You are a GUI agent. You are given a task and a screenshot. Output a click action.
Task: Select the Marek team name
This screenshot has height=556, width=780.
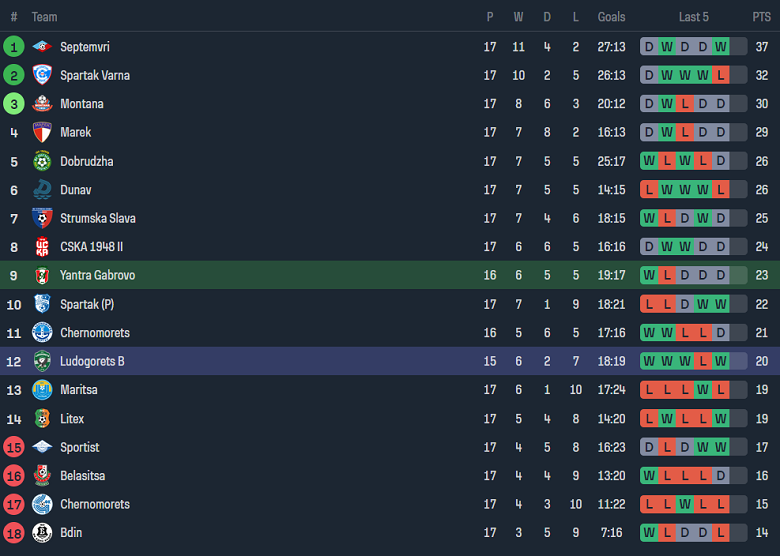coord(76,132)
